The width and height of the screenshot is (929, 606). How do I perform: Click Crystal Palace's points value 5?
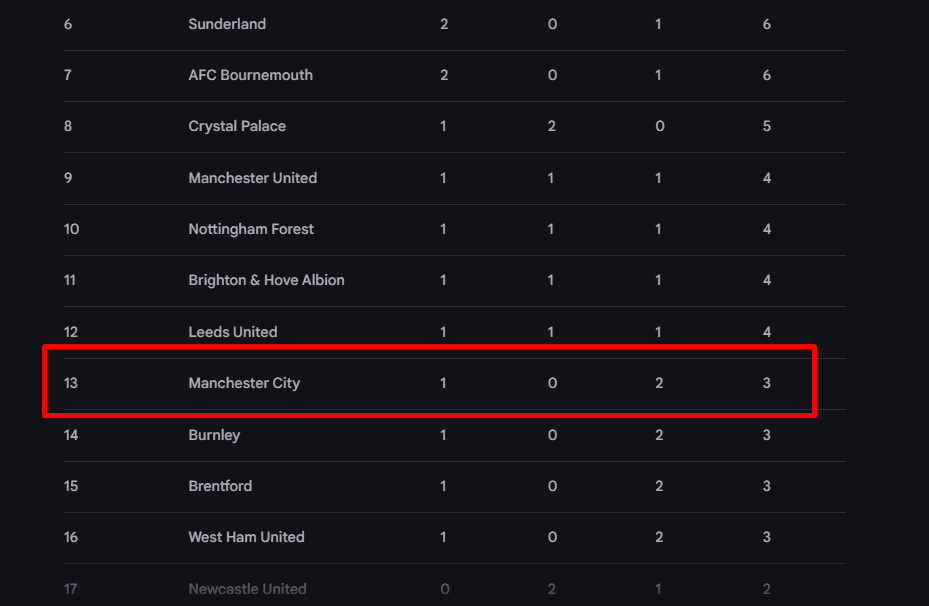(x=767, y=126)
